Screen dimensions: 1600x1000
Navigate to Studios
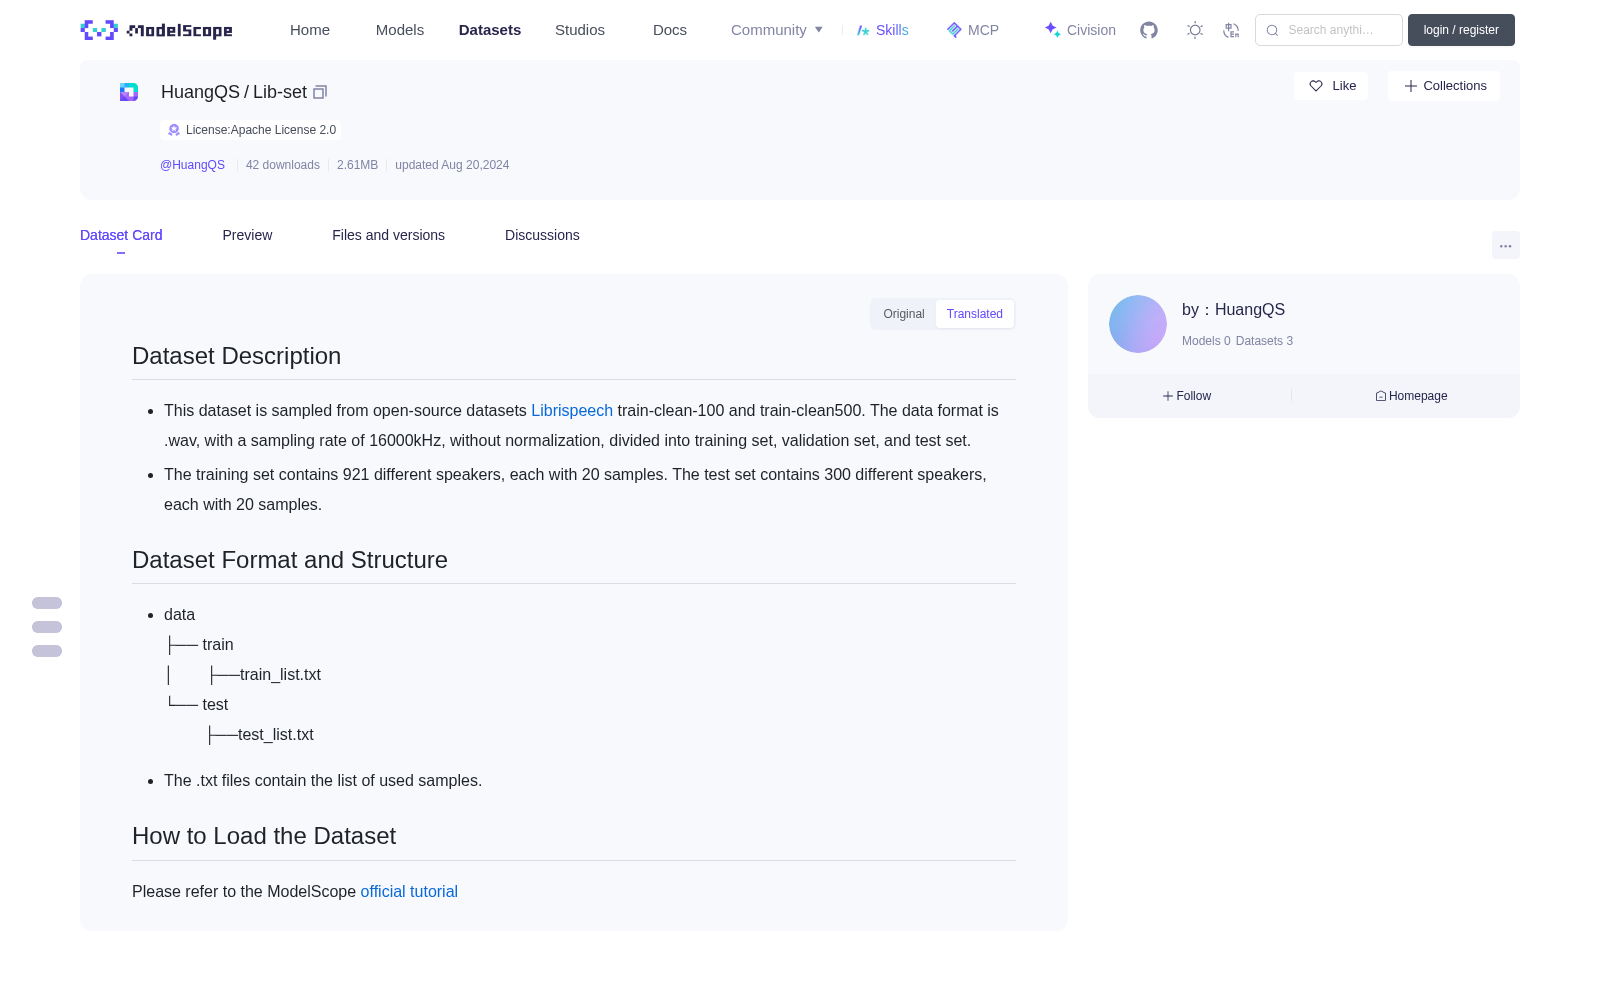(x=580, y=30)
